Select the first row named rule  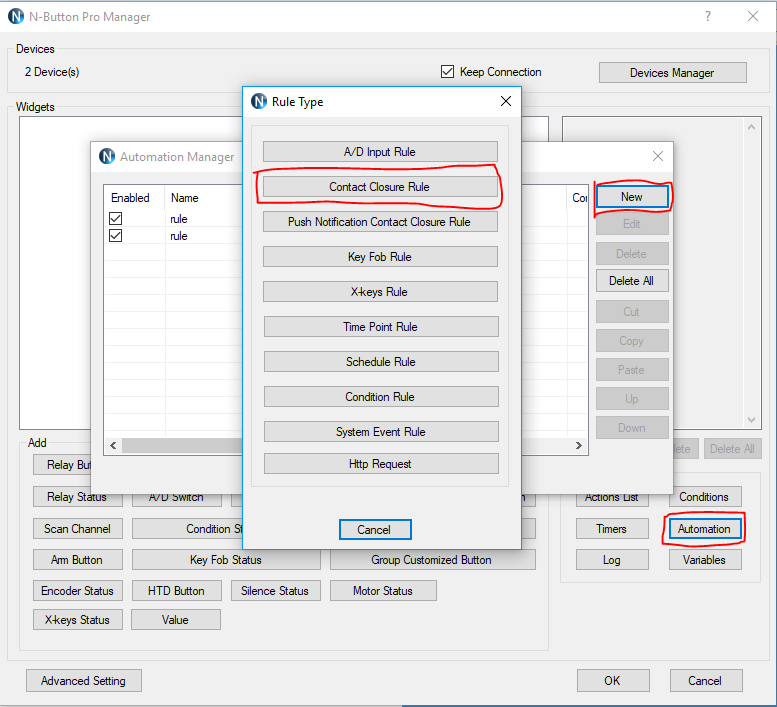click(179, 218)
